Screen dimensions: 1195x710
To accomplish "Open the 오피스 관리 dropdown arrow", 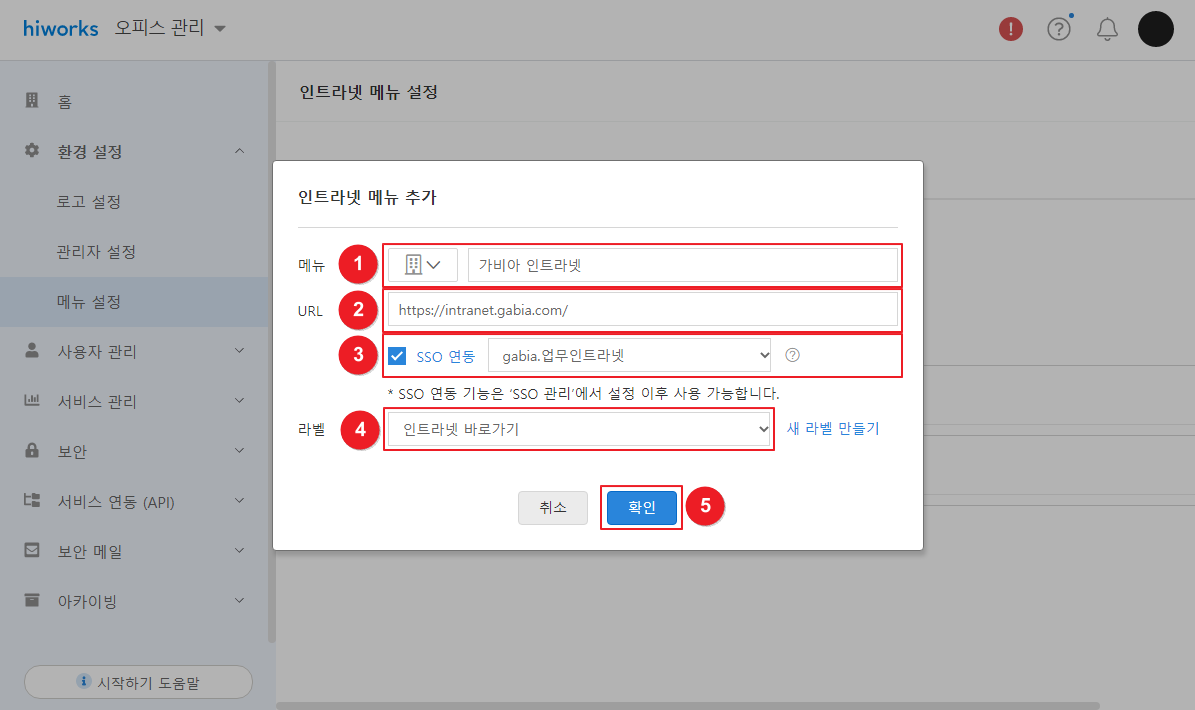I will [219, 29].
